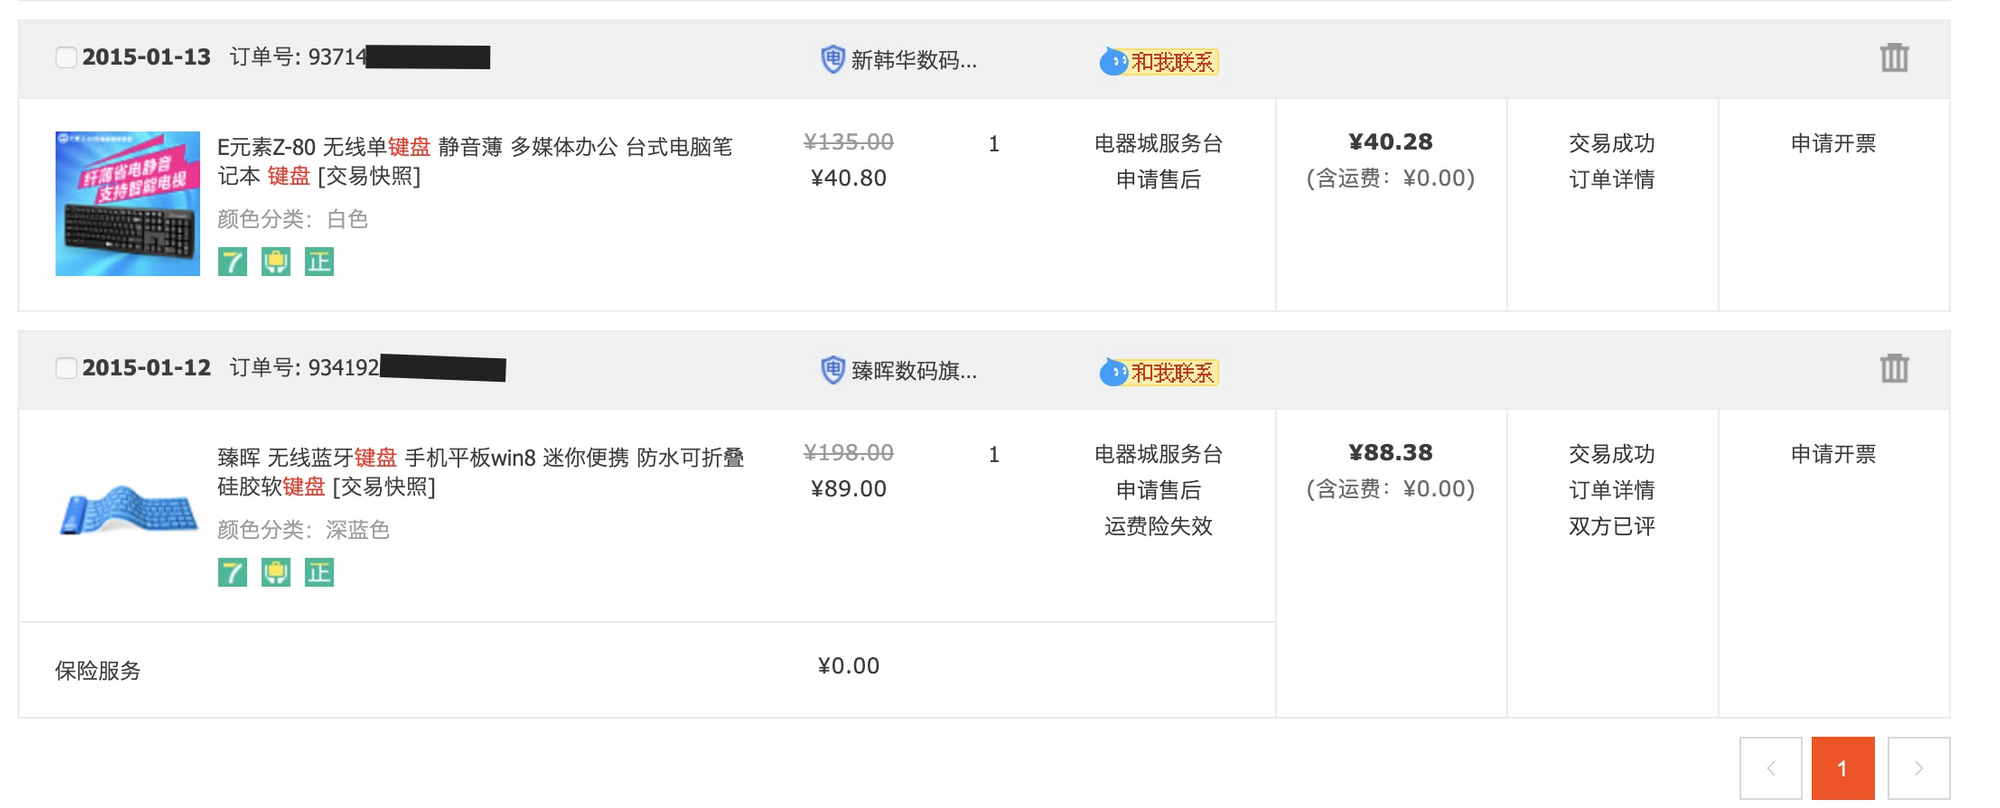Go to the previous page arrow

click(x=1770, y=768)
